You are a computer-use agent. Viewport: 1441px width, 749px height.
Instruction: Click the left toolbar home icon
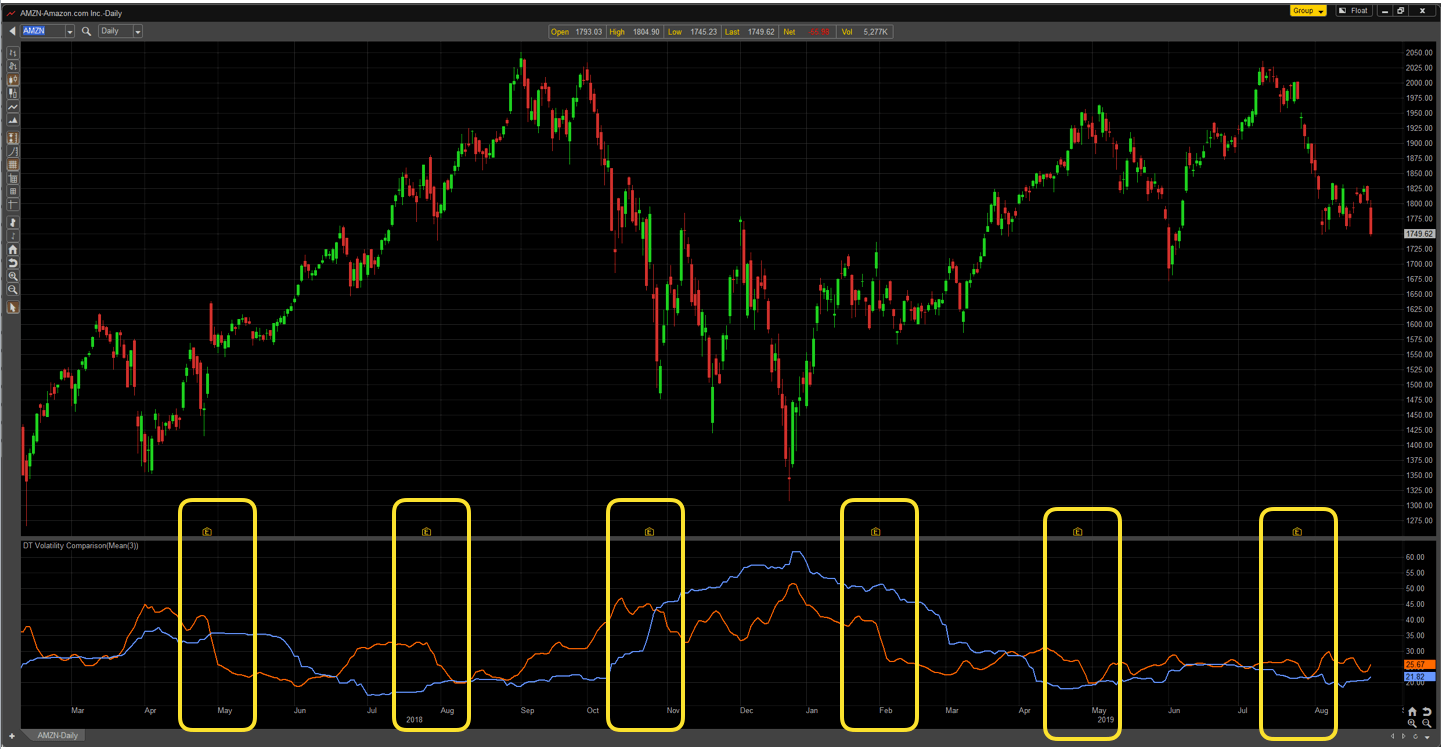pyautogui.click(x=13, y=249)
